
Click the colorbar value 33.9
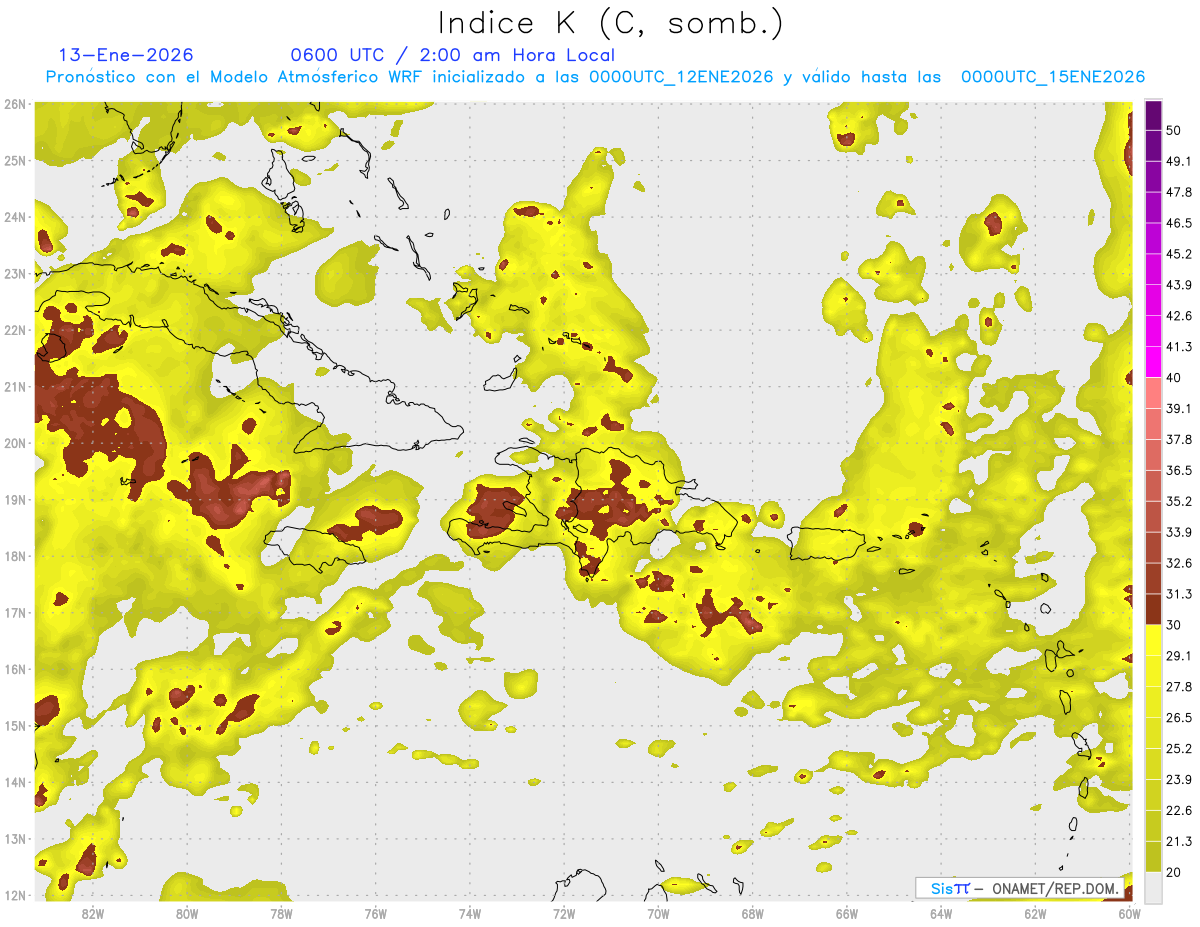point(1179,532)
